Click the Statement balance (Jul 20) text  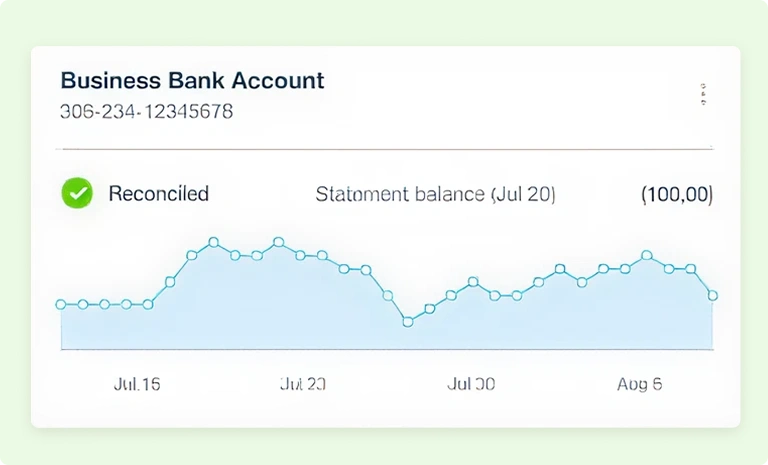435,195
